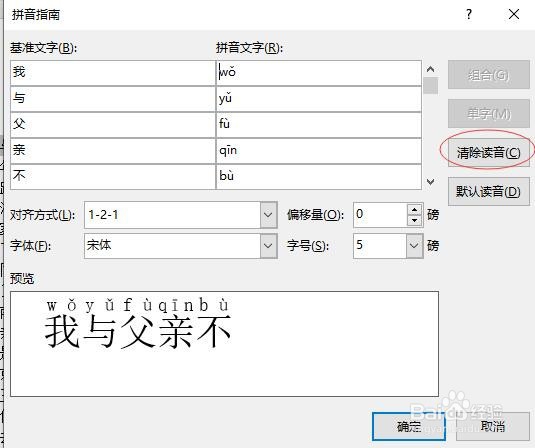Click the list scrollbar thumb
The width and height of the screenshot is (535, 448).
pos(431,85)
